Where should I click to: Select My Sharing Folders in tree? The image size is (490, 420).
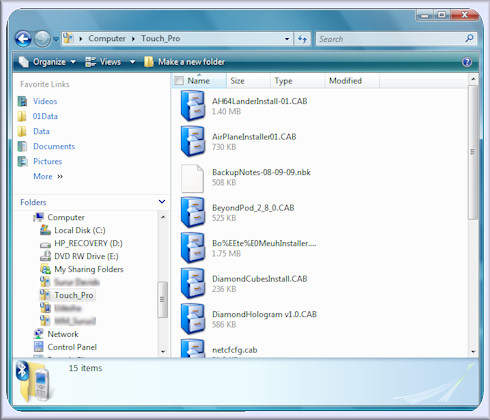(89, 269)
